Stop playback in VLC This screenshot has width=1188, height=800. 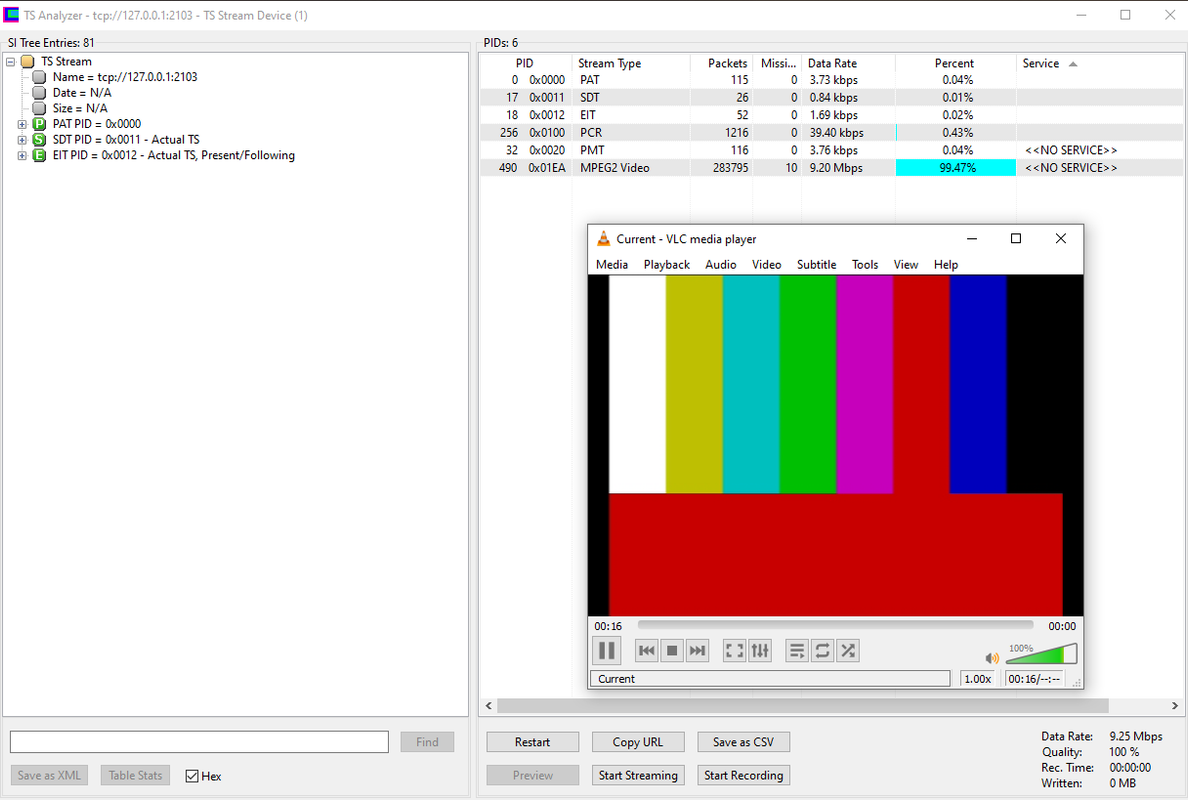[x=671, y=650]
